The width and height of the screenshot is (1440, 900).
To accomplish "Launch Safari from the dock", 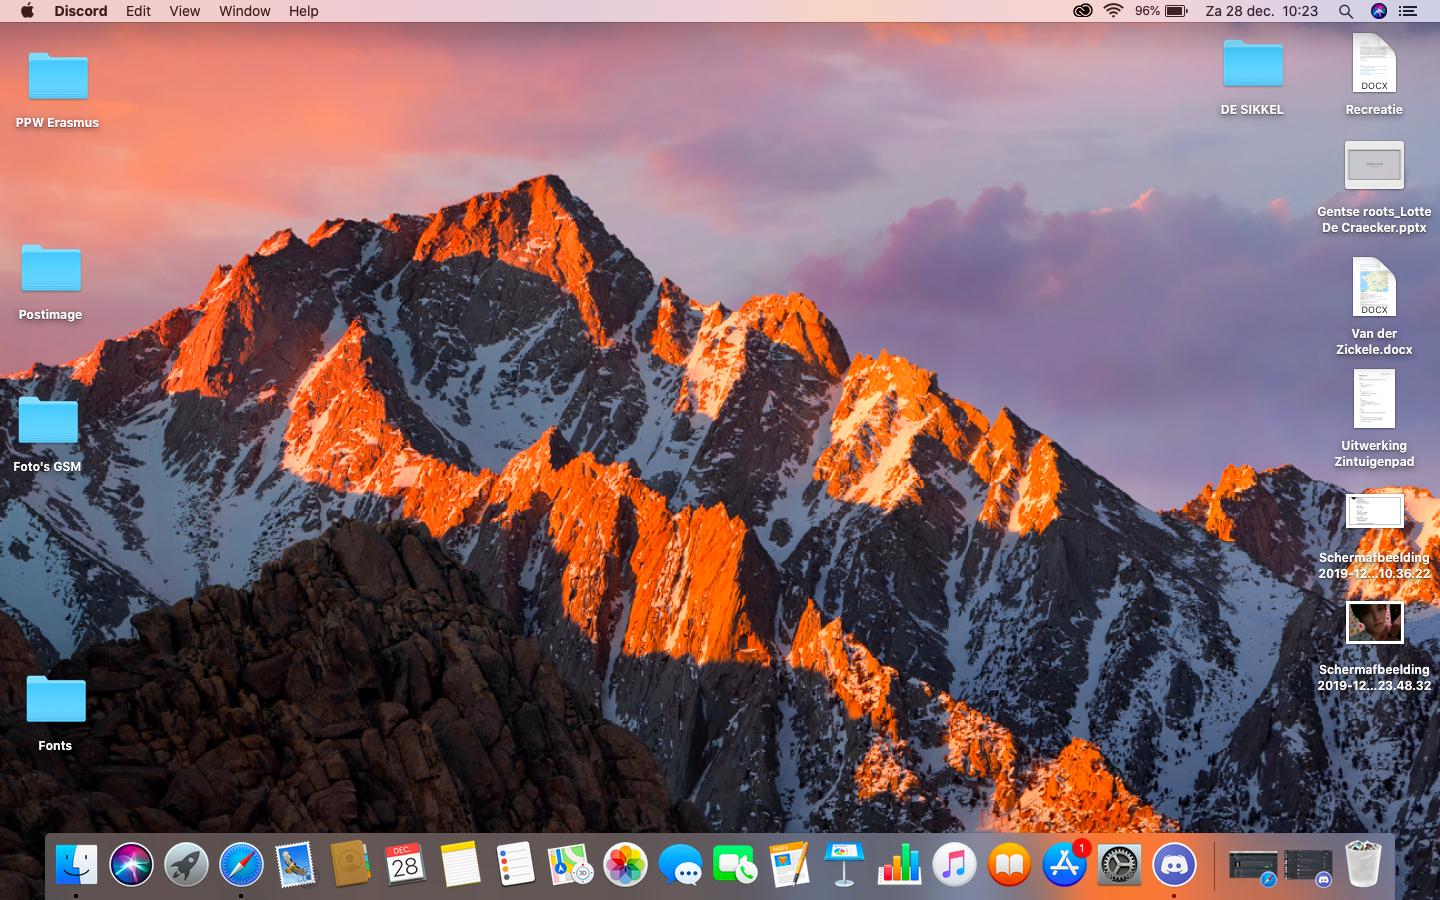I will pos(241,865).
